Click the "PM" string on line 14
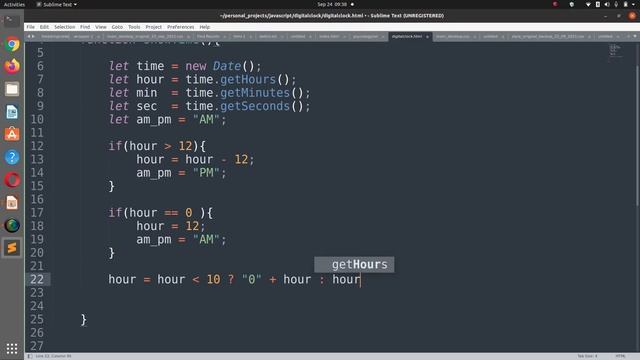The image size is (640, 360). [206, 173]
